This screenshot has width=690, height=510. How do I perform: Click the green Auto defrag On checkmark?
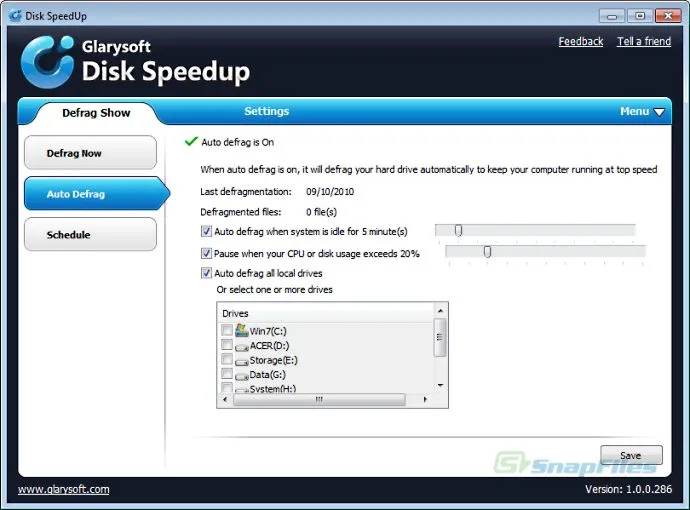coord(191,141)
